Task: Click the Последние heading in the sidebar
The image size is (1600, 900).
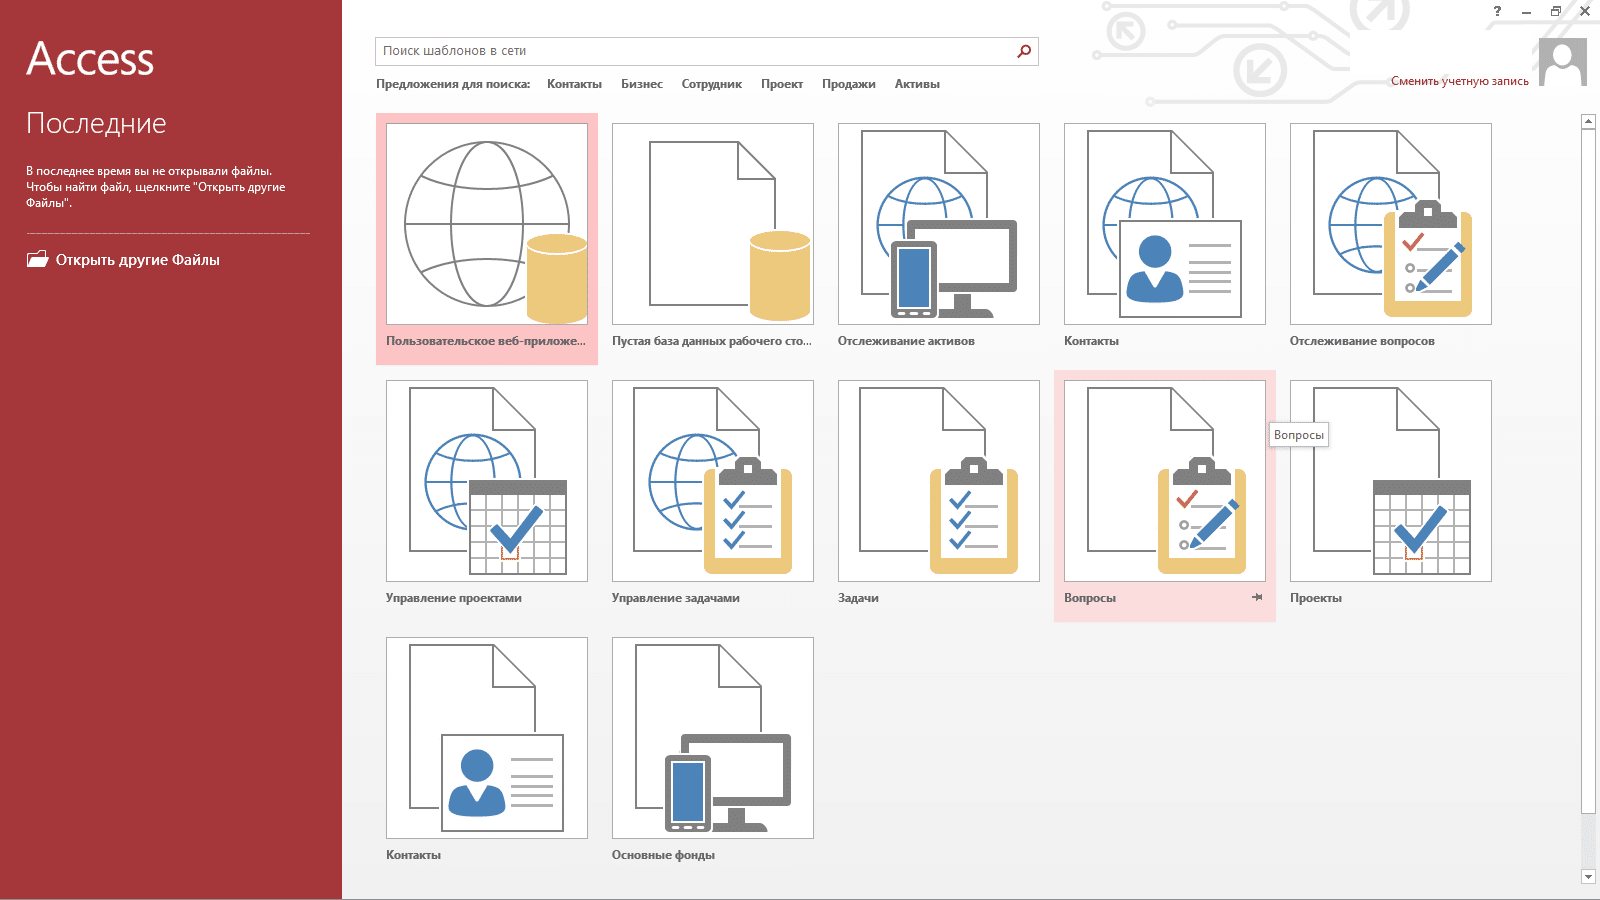Action: pyautogui.click(x=96, y=123)
